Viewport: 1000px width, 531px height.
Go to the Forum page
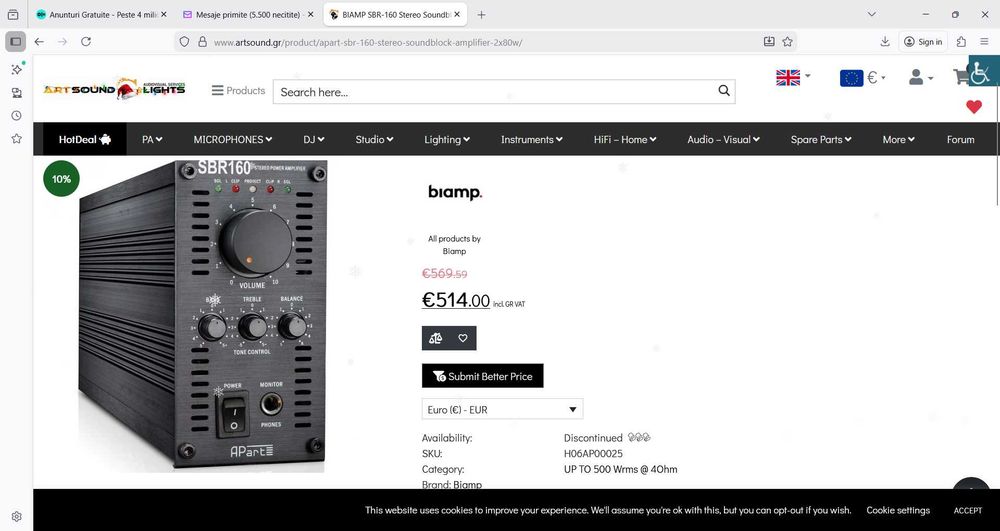(x=960, y=139)
